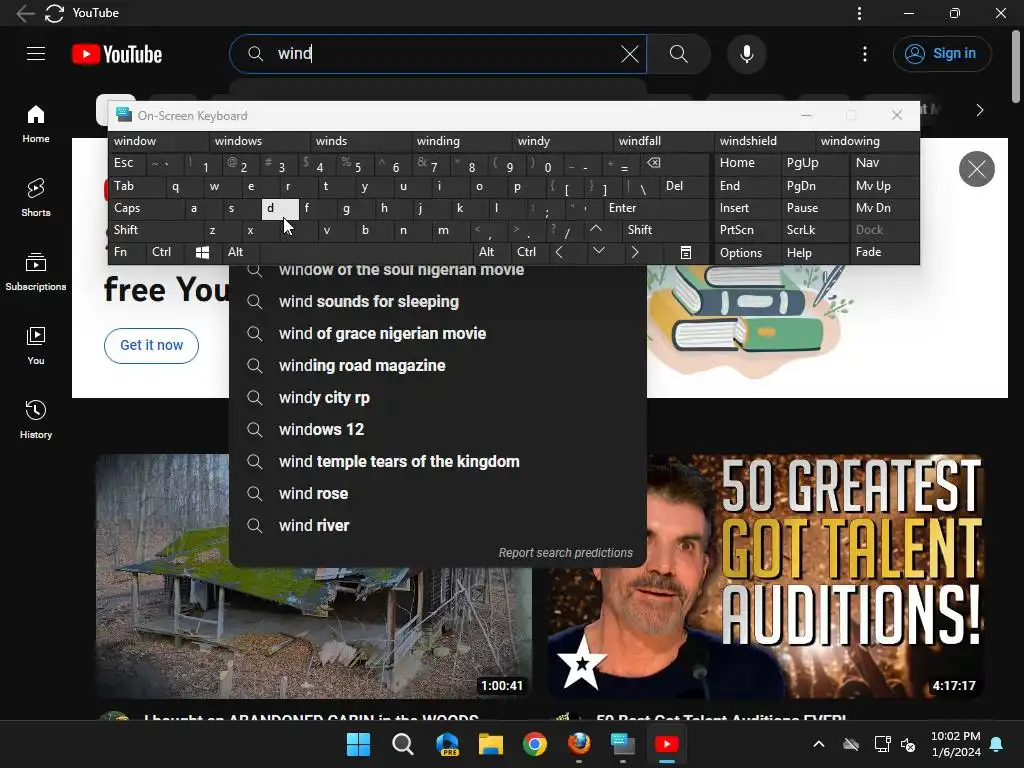Select suggestion 'wind sounds for sleeping'
Viewport: 1024px width, 768px height.
[x=438, y=302]
